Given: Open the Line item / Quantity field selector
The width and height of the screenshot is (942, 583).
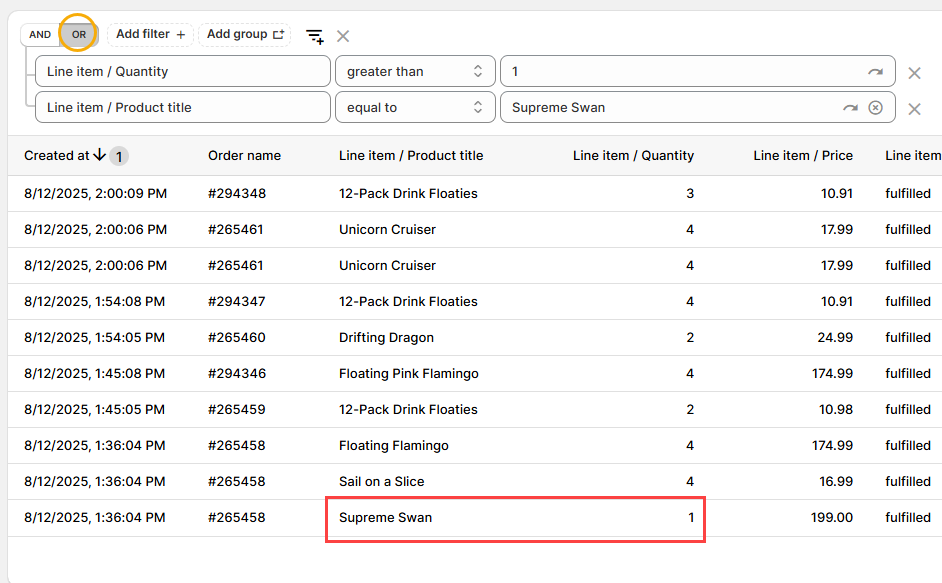Looking at the screenshot, I should tap(182, 72).
